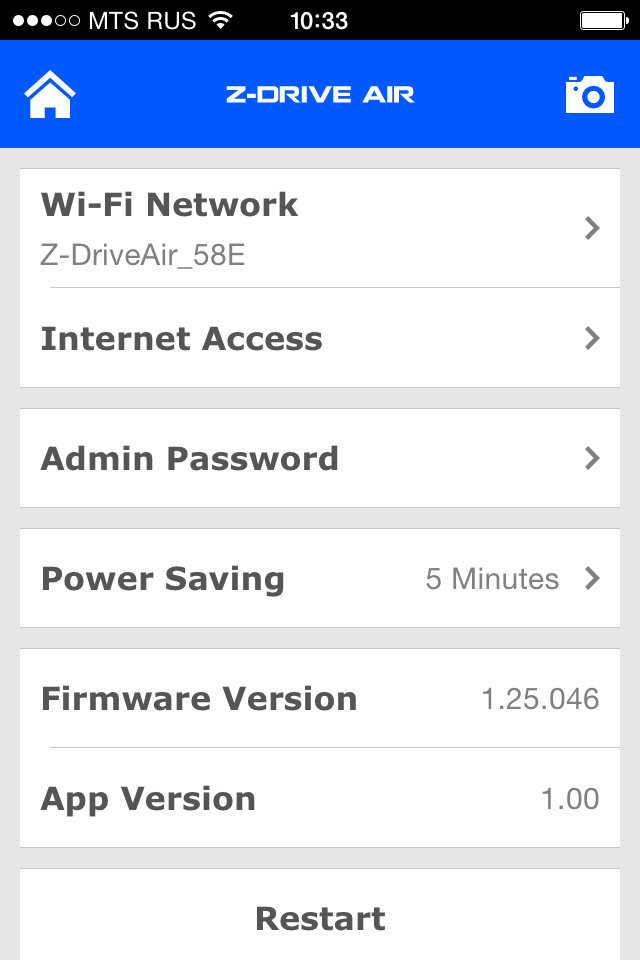
Task: Tap the Home icon in header
Action: (50, 95)
